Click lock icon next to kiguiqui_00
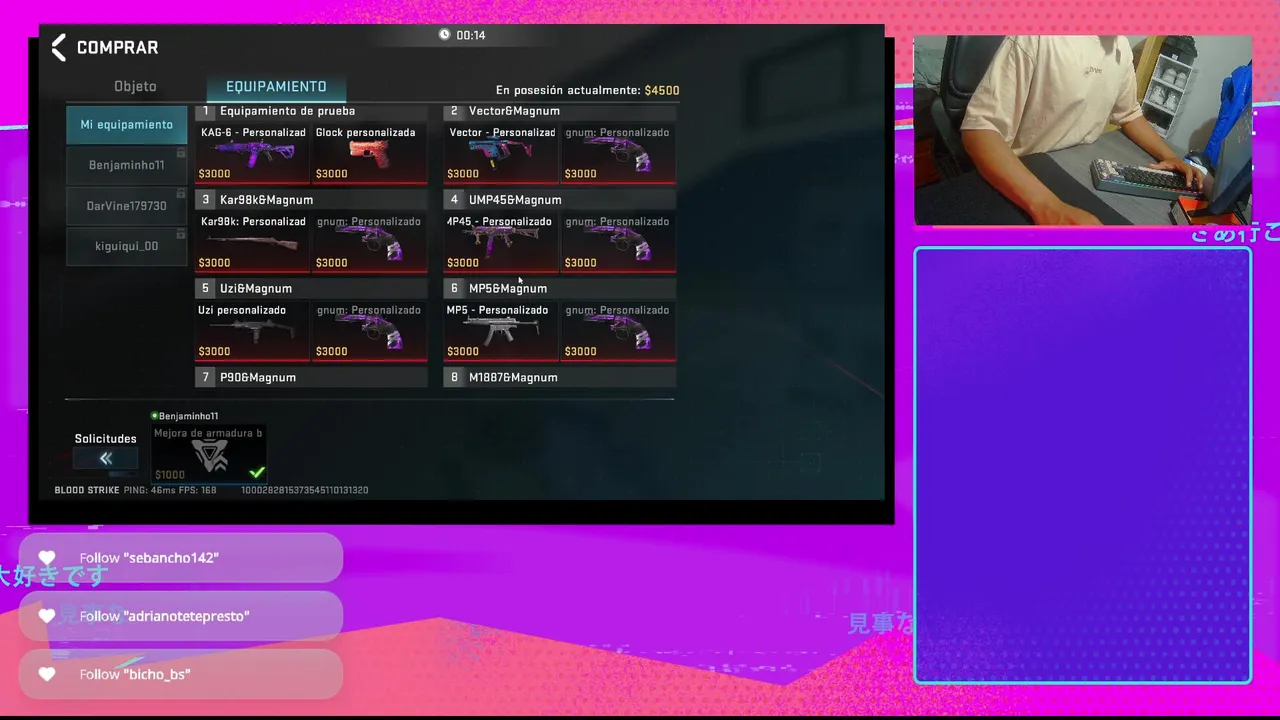1280x720 pixels. (180, 234)
